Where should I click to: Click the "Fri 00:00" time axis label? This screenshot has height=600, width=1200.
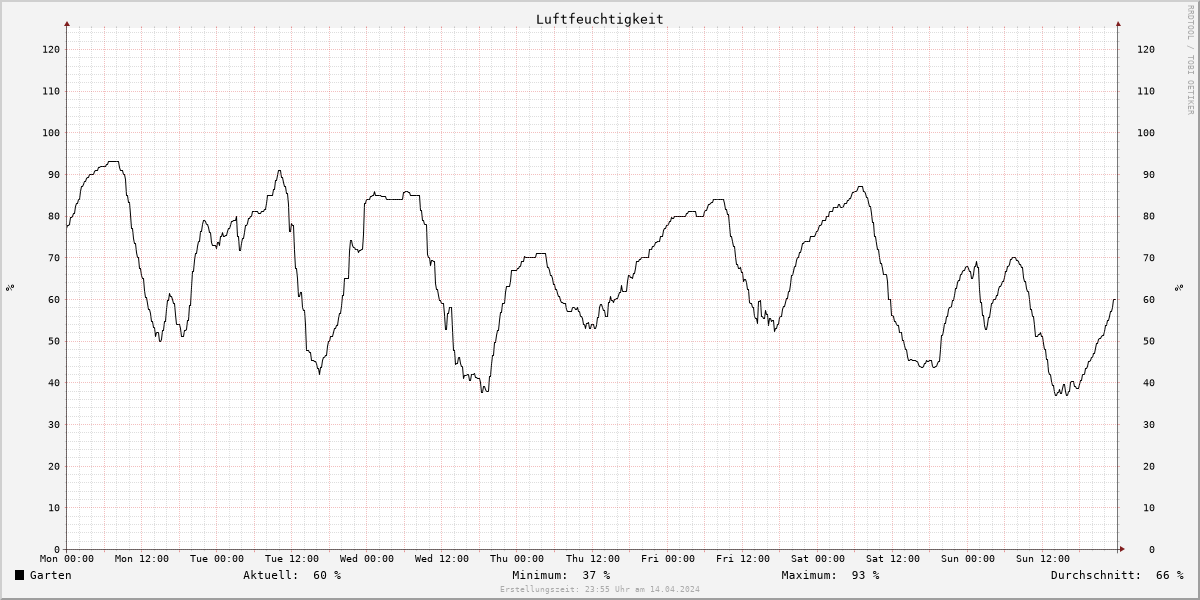[x=668, y=558]
